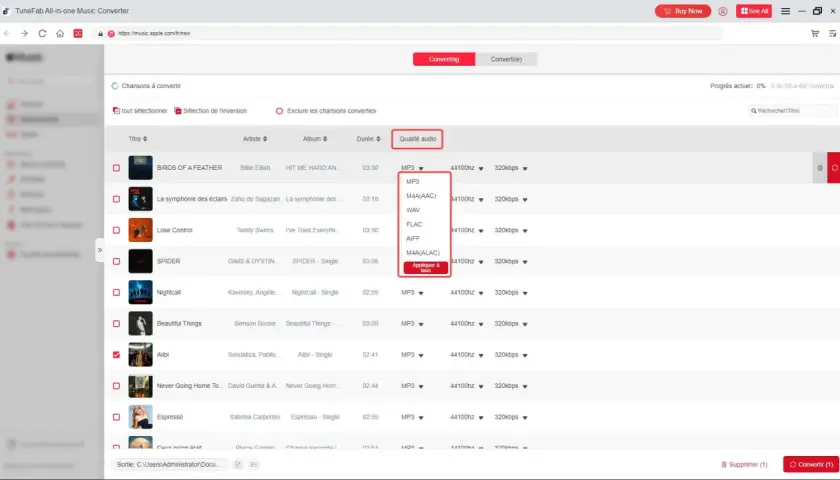Open the shopping cart icon
The image size is (840, 480).
pos(815,33)
